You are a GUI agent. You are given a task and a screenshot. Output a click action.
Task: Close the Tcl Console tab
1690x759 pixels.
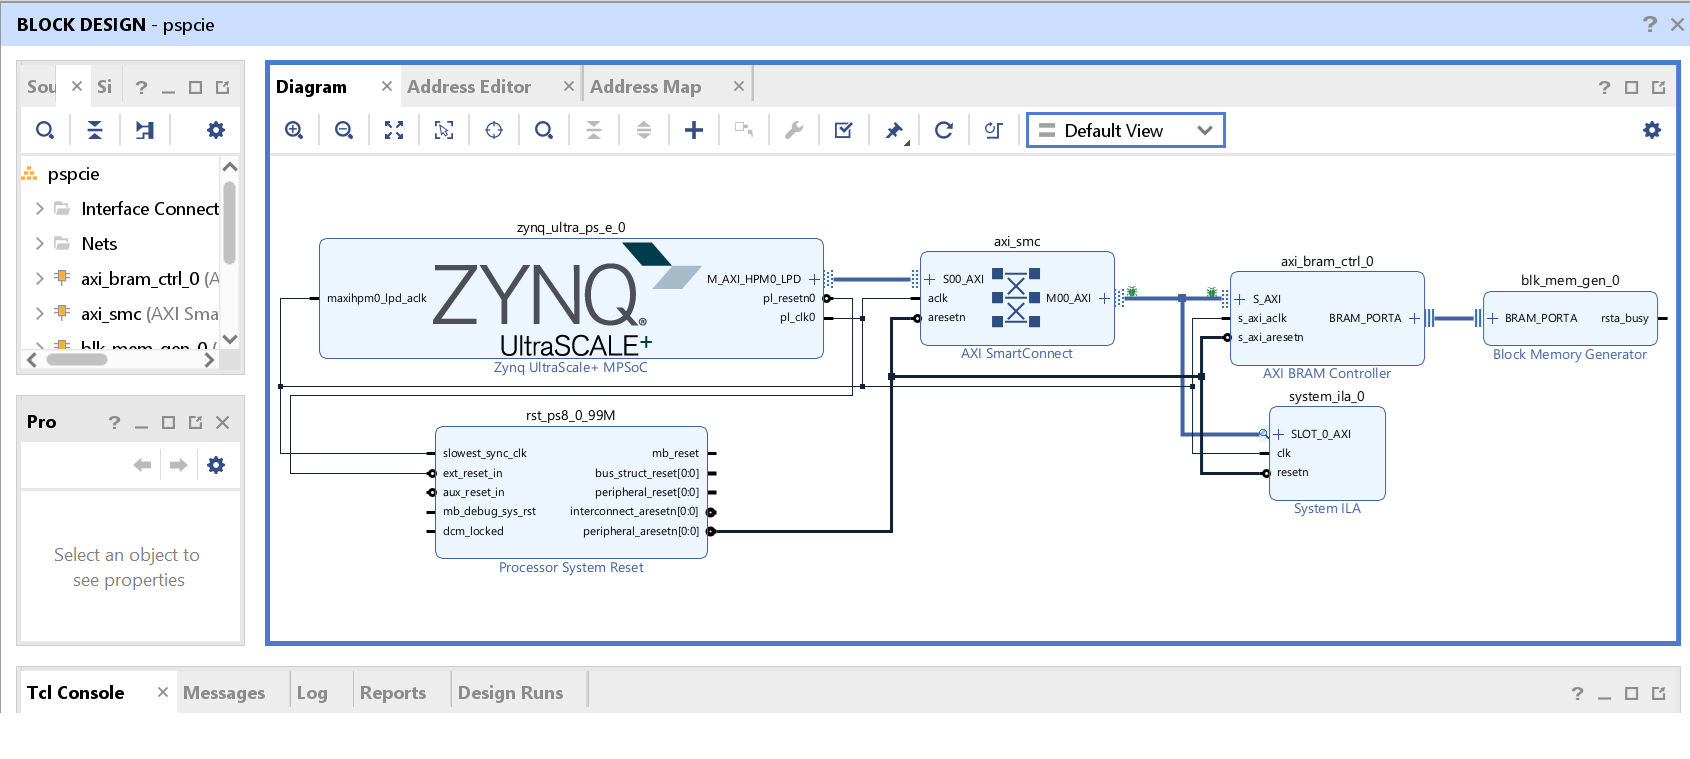(x=163, y=692)
